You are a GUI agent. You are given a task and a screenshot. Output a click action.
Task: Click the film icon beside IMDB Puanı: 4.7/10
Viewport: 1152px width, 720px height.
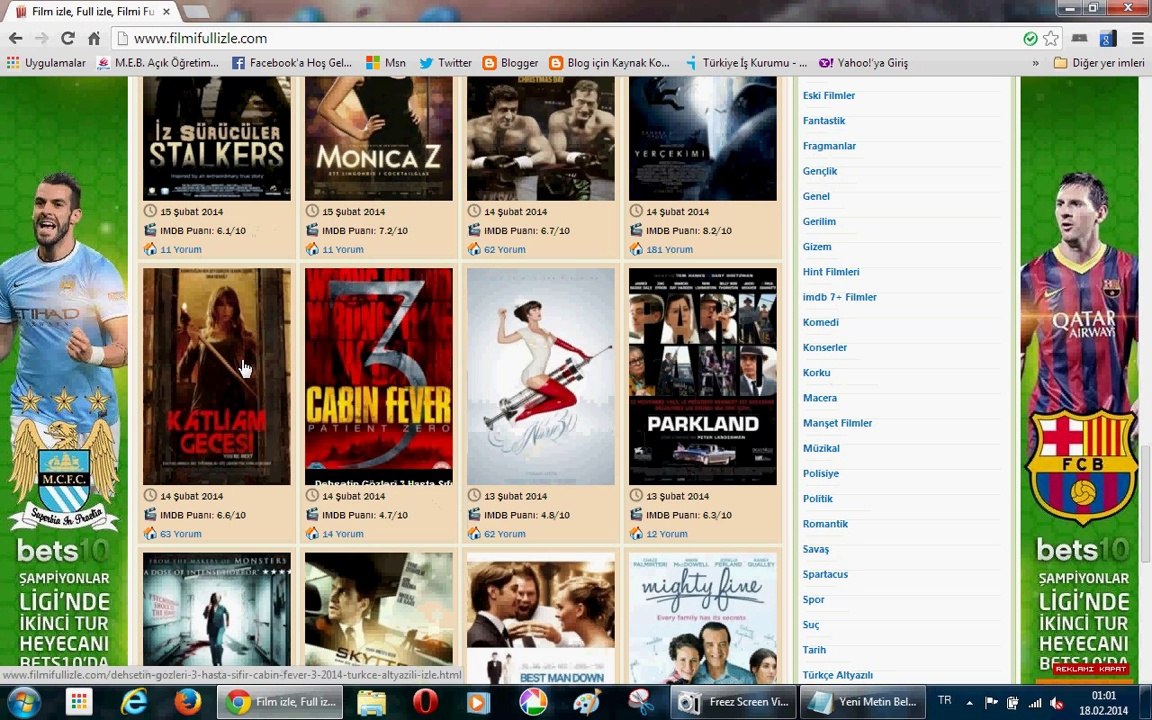(312, 515)
